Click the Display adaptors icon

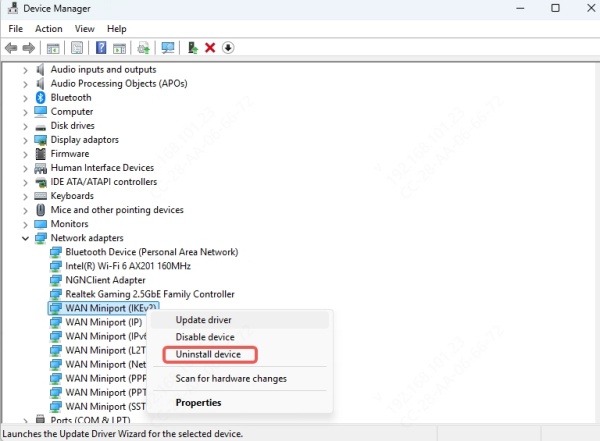(41, 140)
